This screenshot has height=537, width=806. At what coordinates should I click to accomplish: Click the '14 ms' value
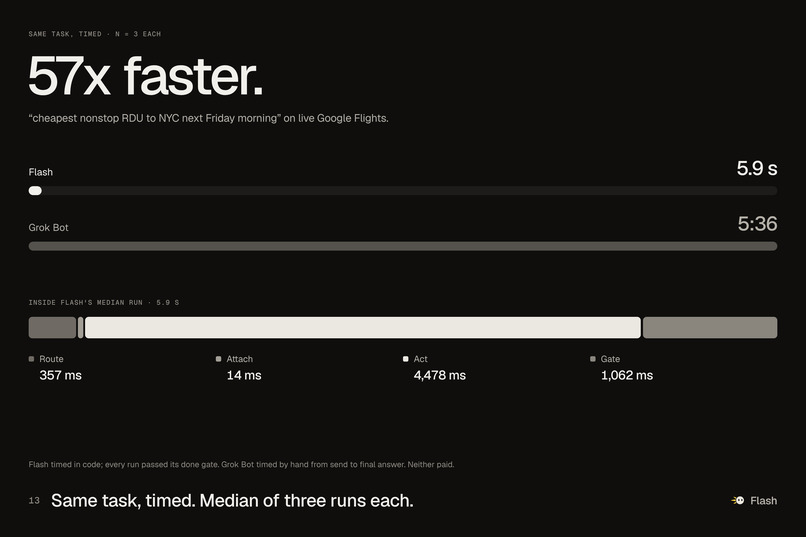point(244,375)
